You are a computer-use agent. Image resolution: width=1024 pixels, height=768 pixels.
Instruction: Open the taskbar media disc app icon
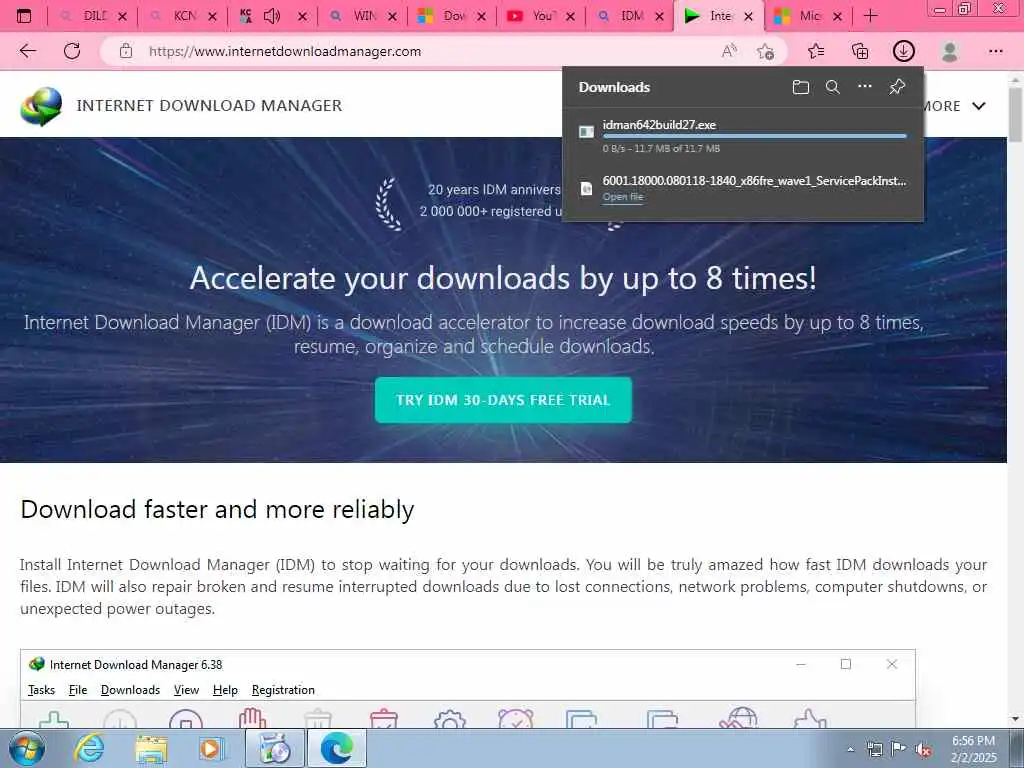[274, 748]
